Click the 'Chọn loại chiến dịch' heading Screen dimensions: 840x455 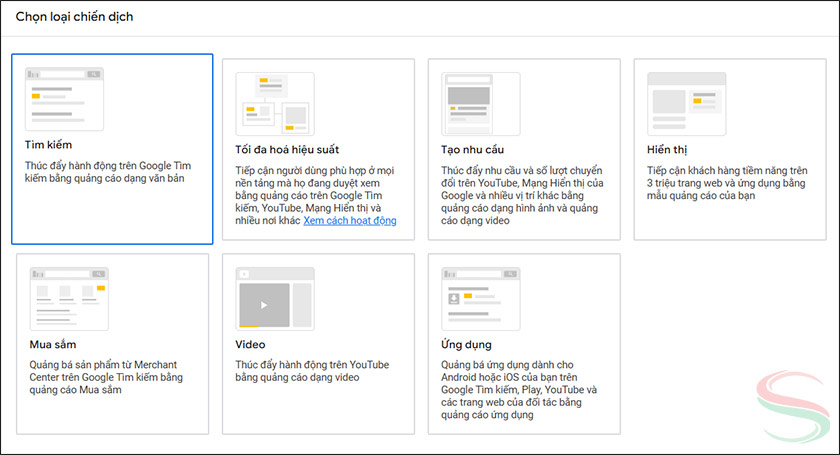(74, 17)
